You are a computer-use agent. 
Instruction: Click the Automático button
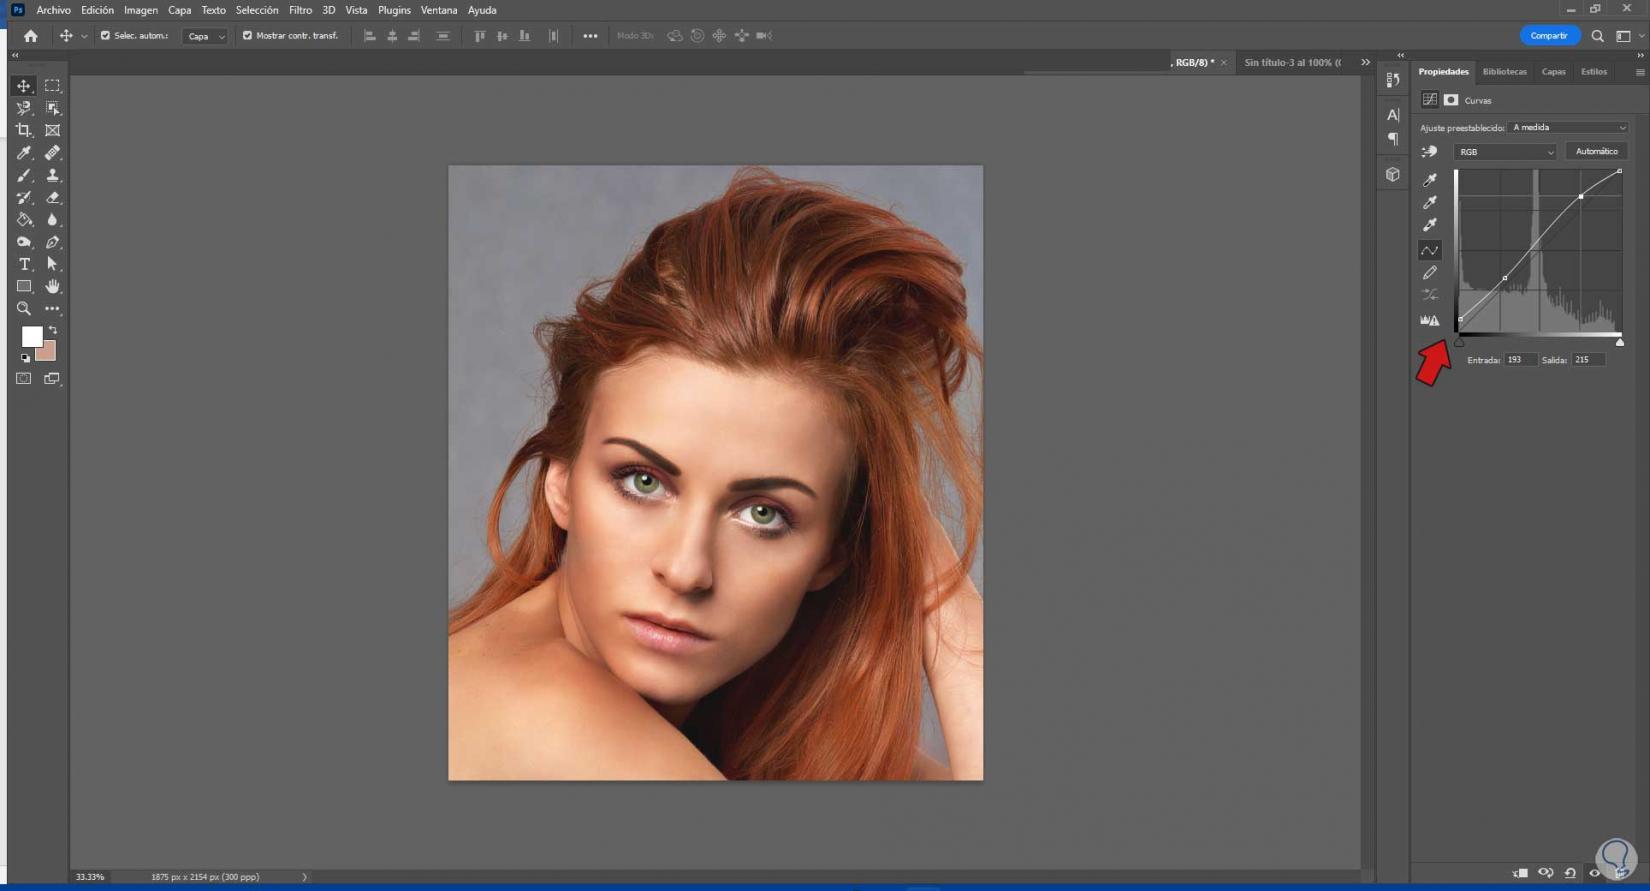pyautogui.click(x=1596, y=152)
